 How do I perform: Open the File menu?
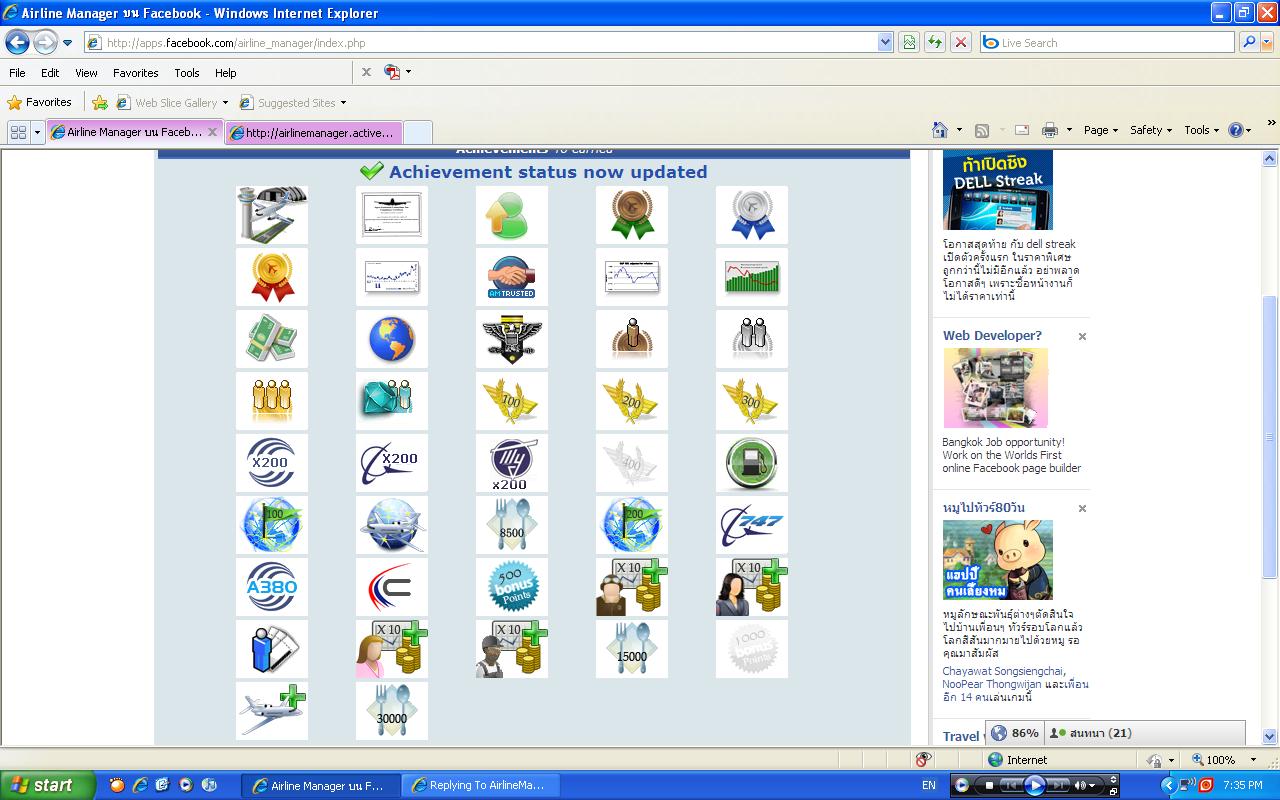(17, 73)
